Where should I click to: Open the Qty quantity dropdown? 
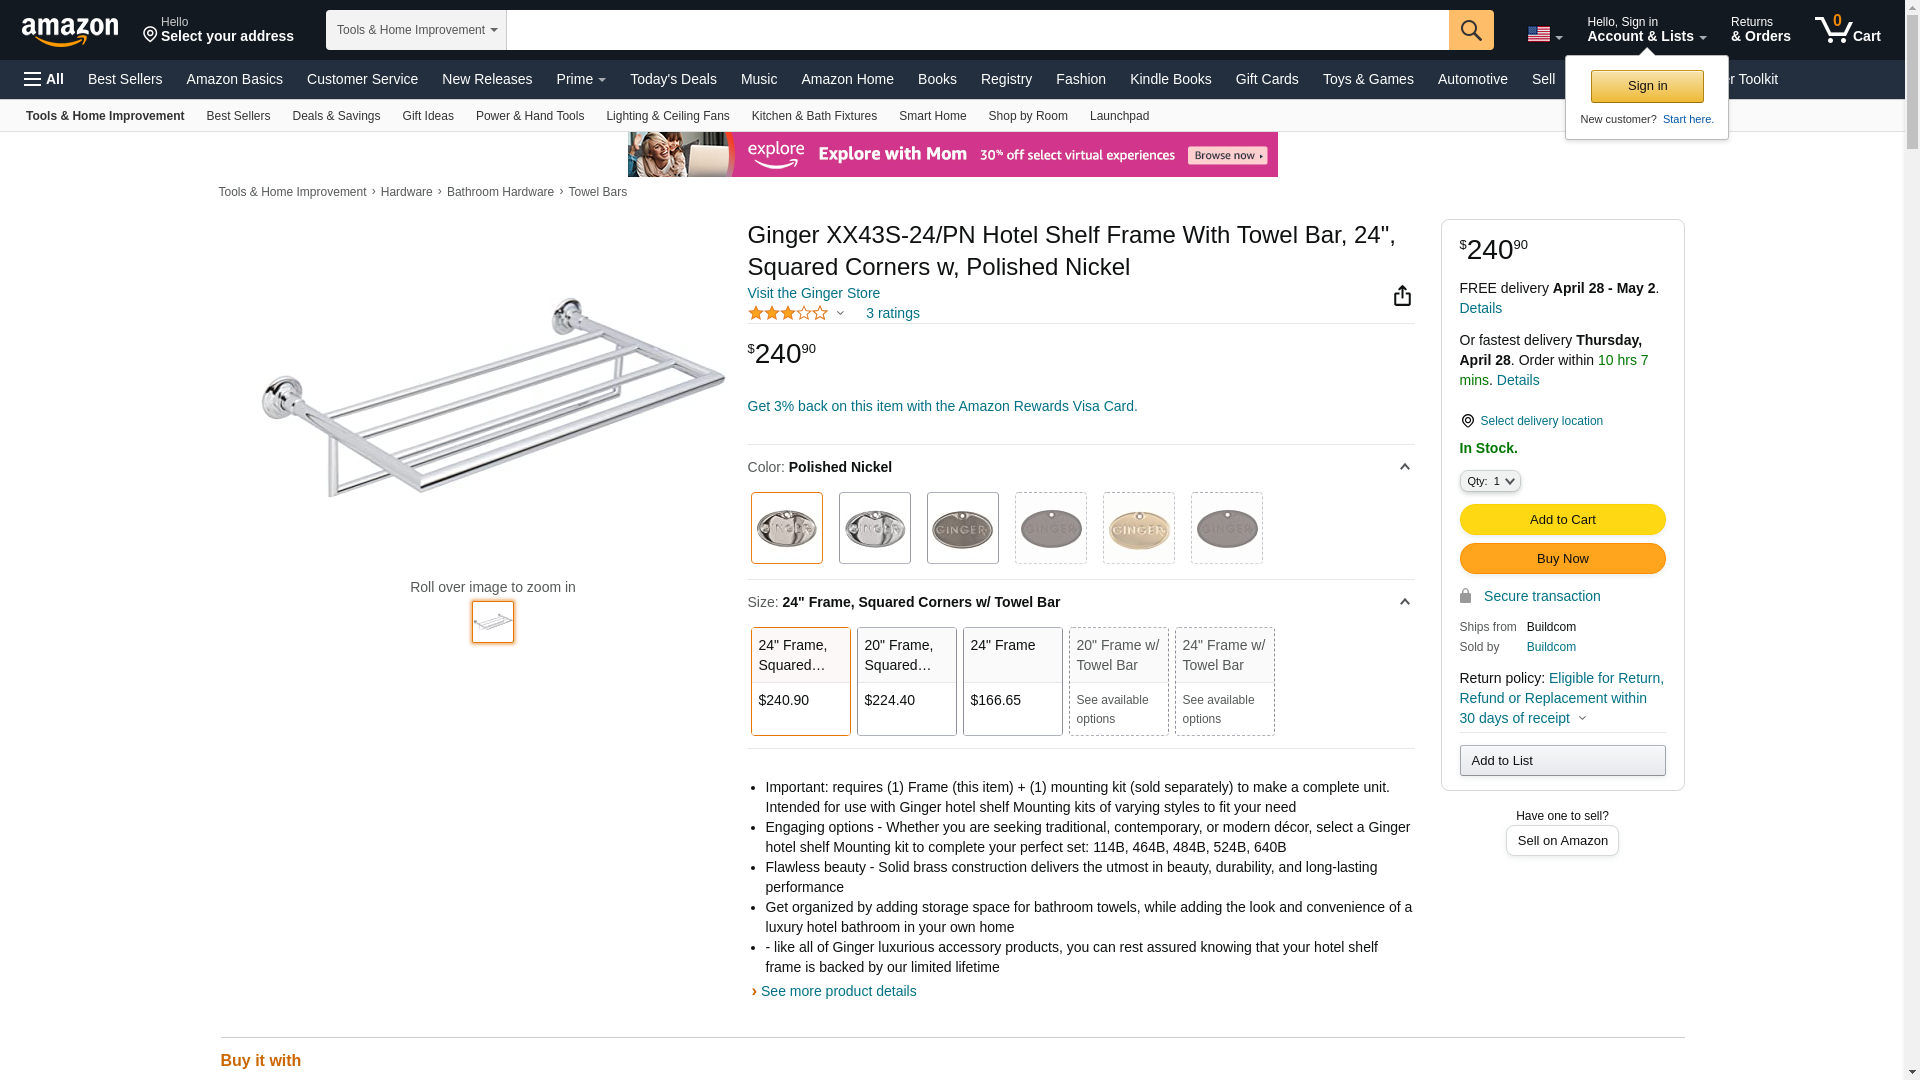(1490, 481)
